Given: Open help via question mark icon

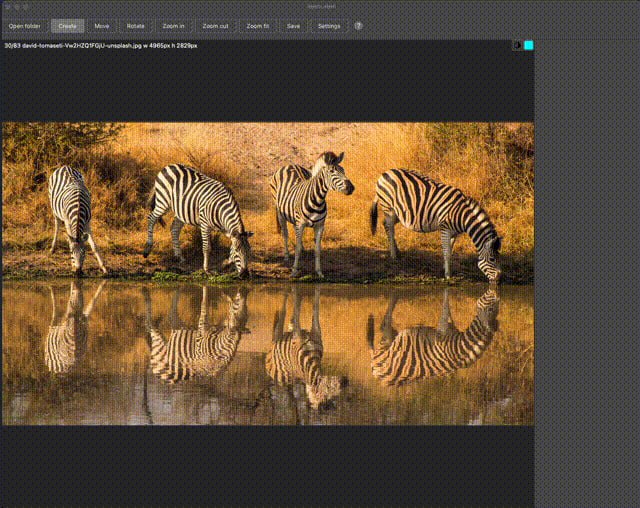Looking at the screenshot, I should [359, 26].
